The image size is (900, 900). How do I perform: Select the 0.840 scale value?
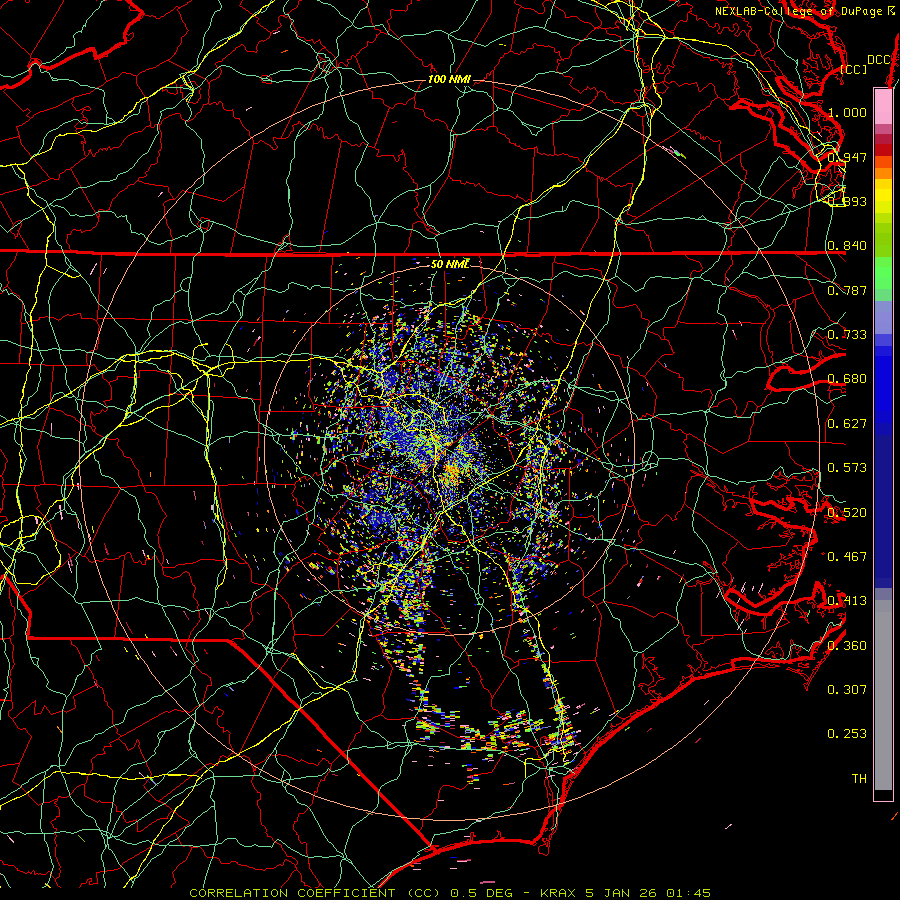coord(847,246)
